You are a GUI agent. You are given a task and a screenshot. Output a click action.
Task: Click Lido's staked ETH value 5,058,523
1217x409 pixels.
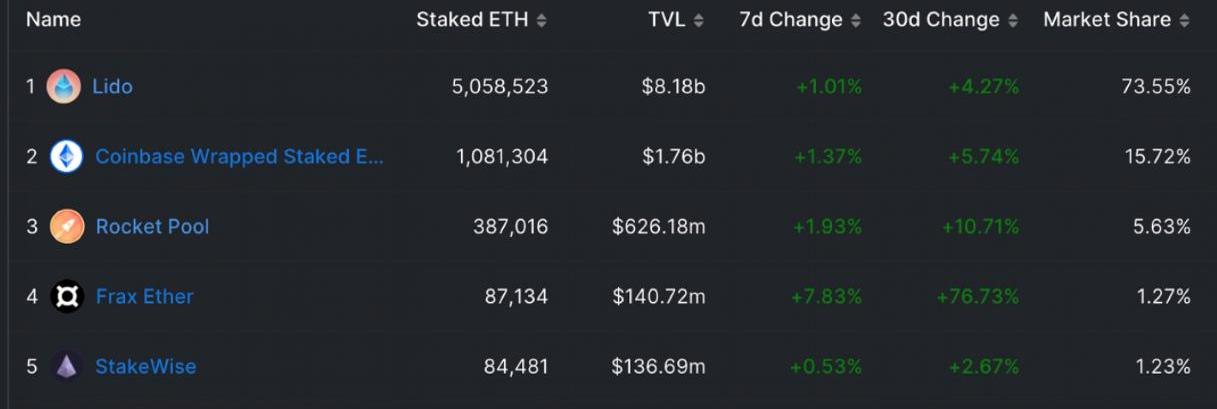[x=500, y=87]
